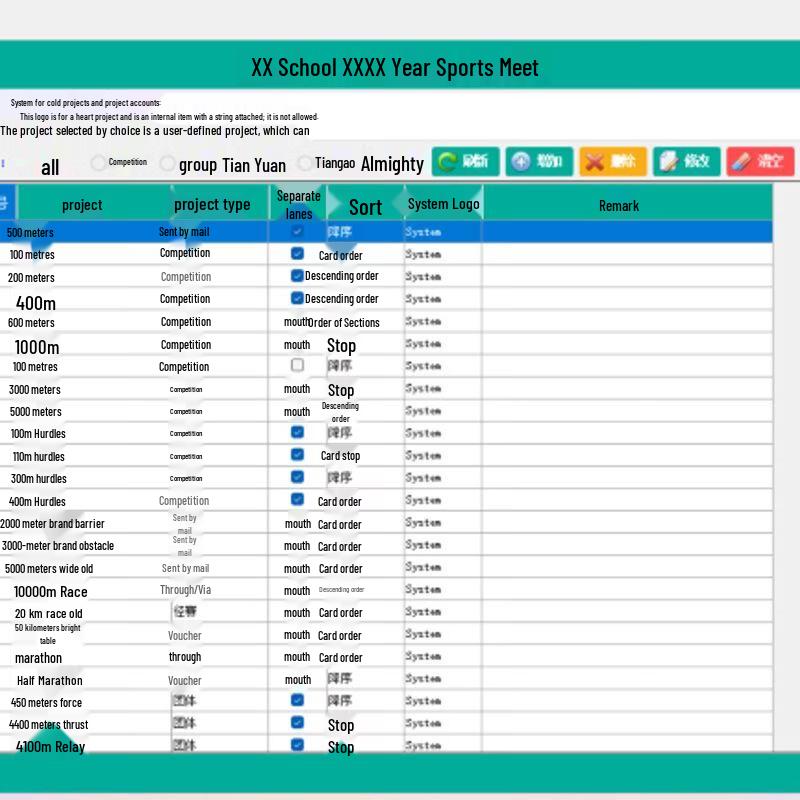Select the Competition radio button
The image size is (800, 800).
[98, 163]
